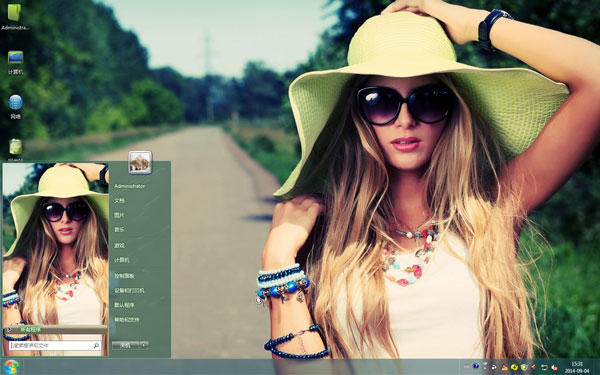Open Administrator in Start menu list
Screen dimensions: 600x375
click(129, 186)
